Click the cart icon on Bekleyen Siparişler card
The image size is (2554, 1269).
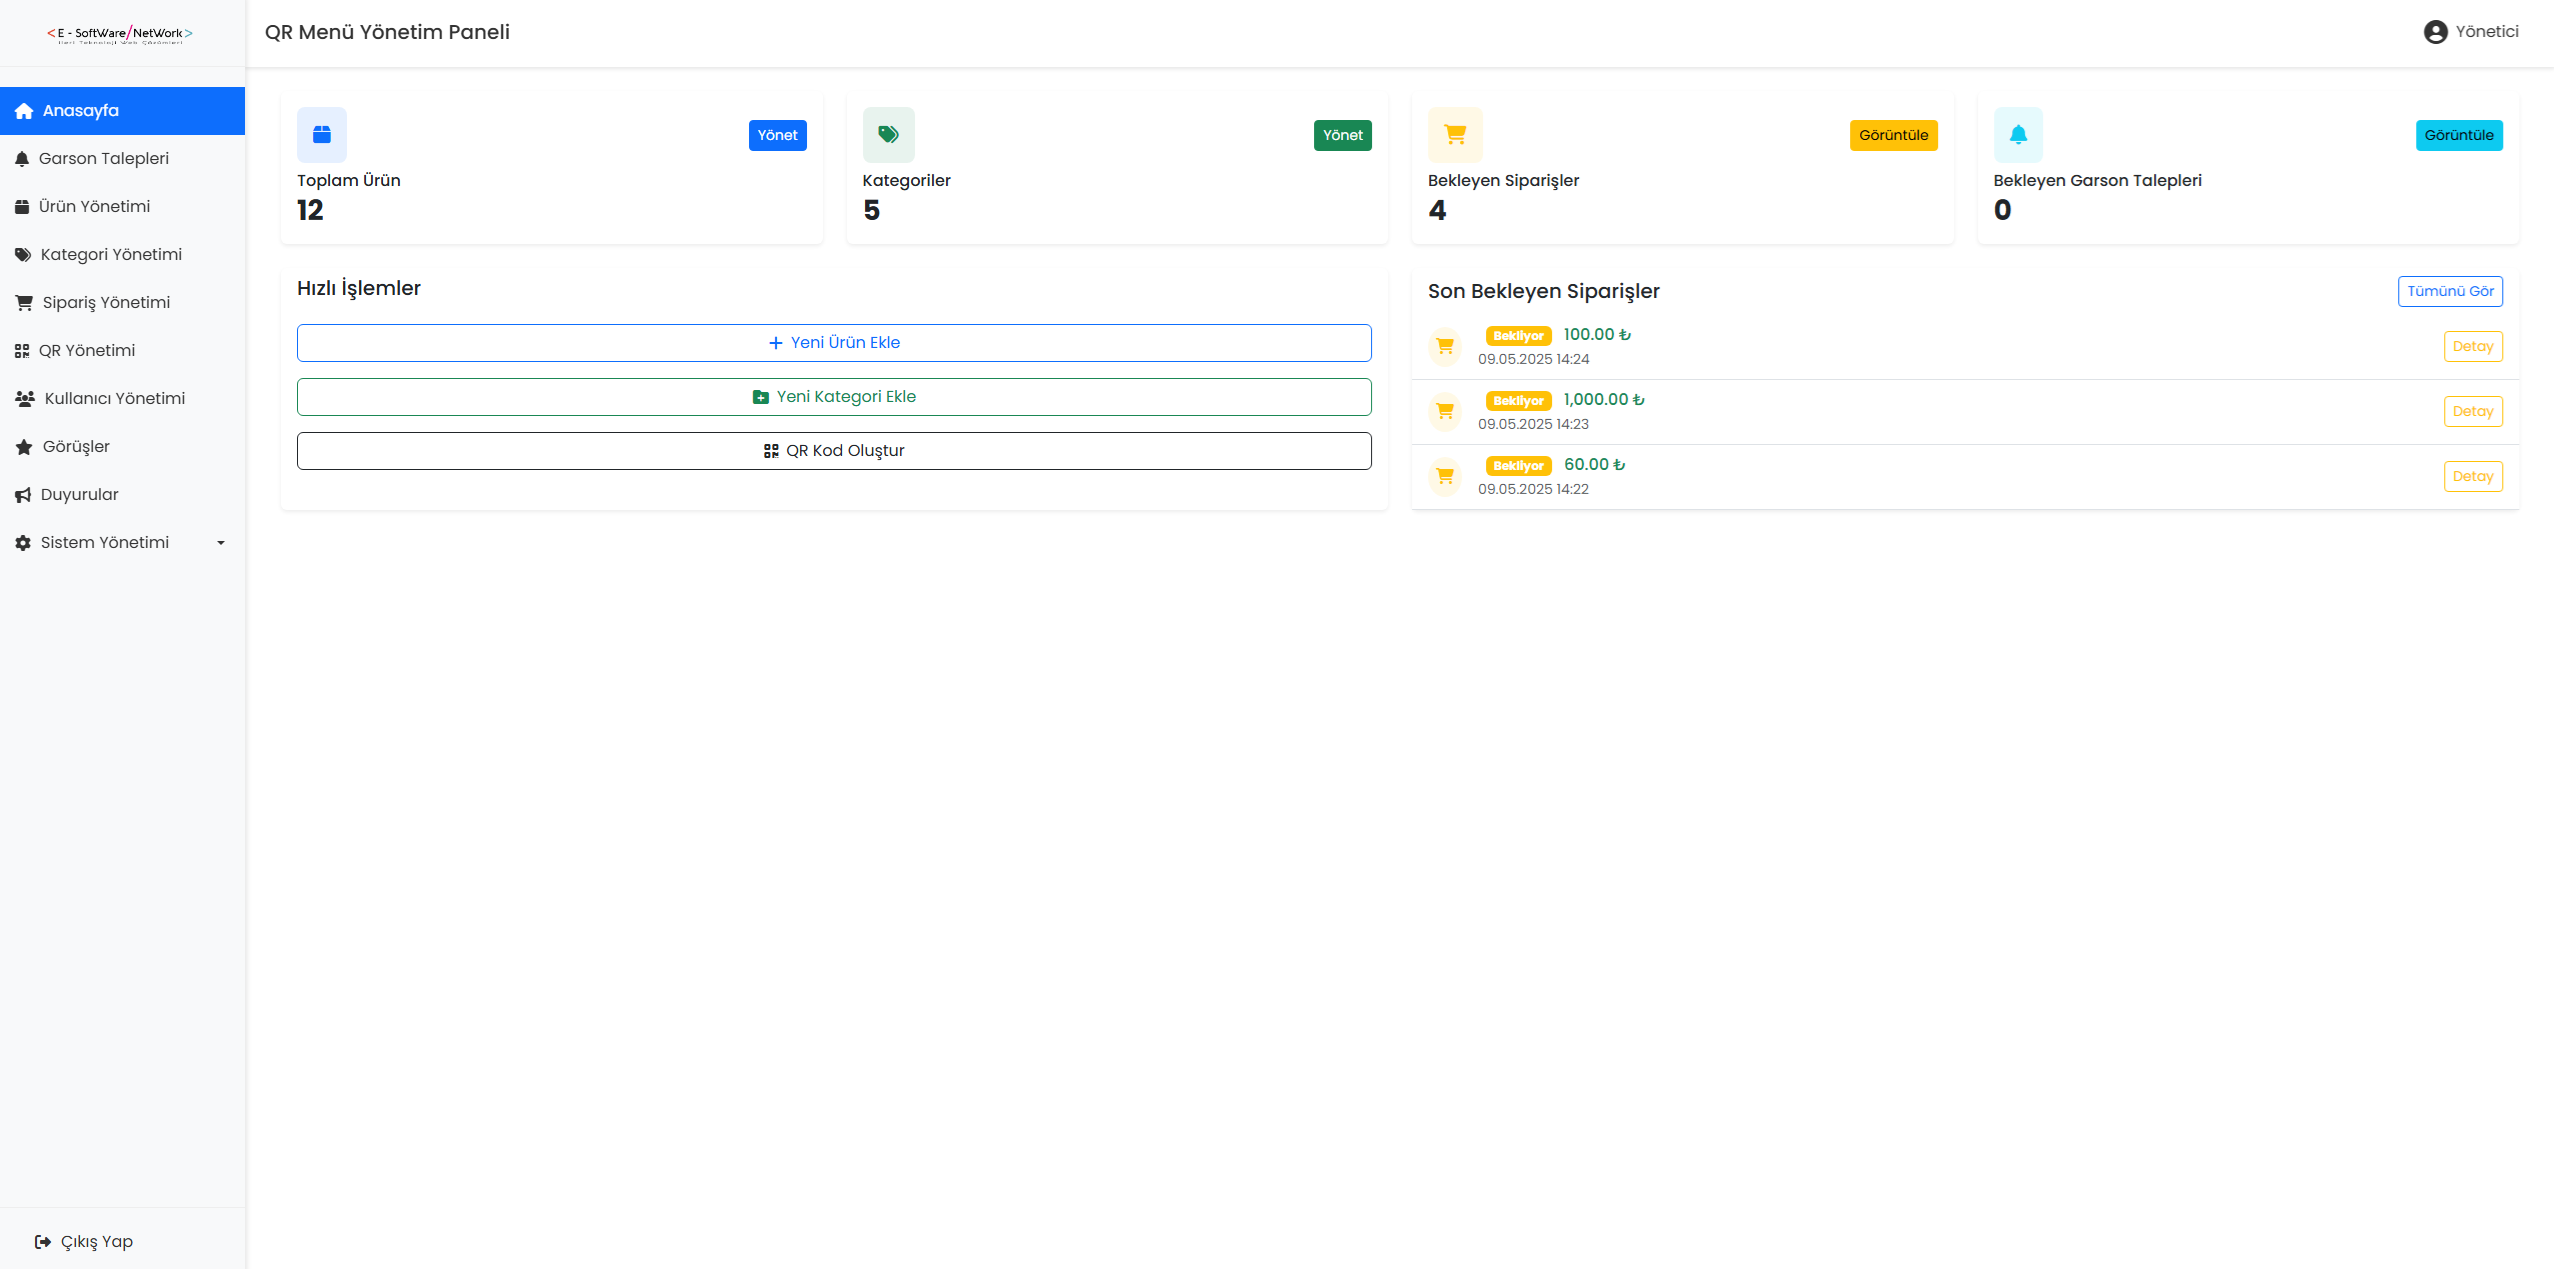coord(1455,135)
